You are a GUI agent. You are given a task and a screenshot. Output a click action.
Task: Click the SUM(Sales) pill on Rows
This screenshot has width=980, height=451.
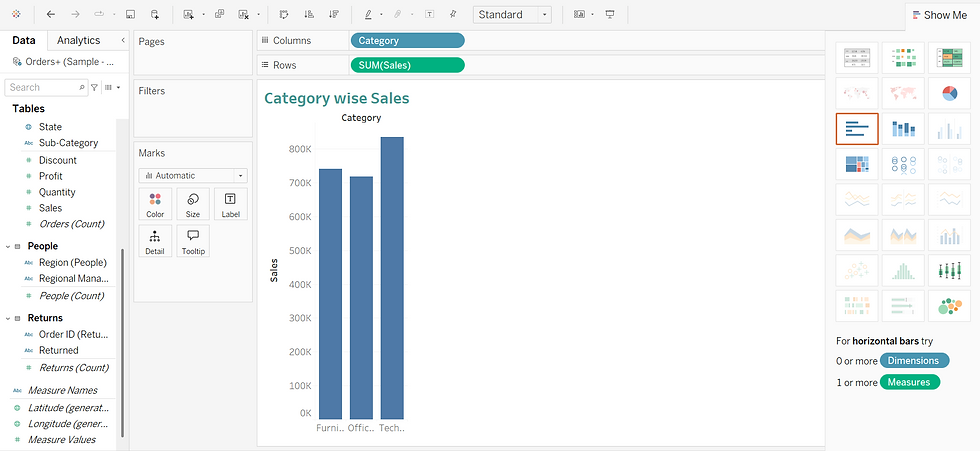[x=408, y=65]
